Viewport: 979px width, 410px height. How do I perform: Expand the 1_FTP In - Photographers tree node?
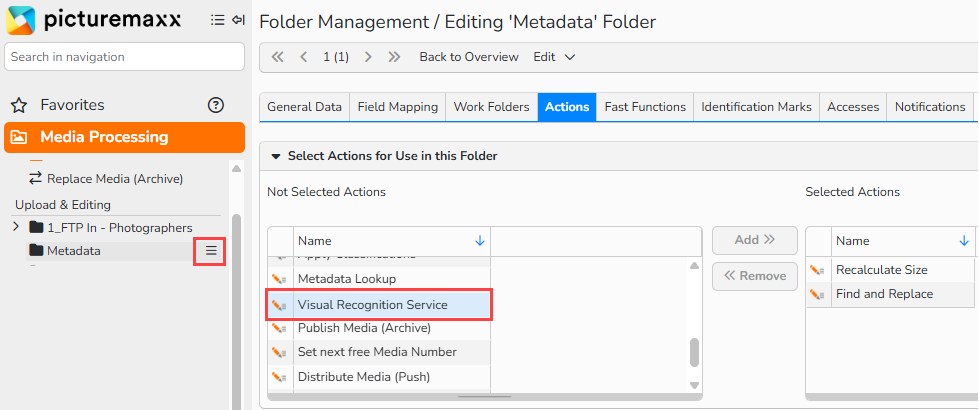[17, 227]
